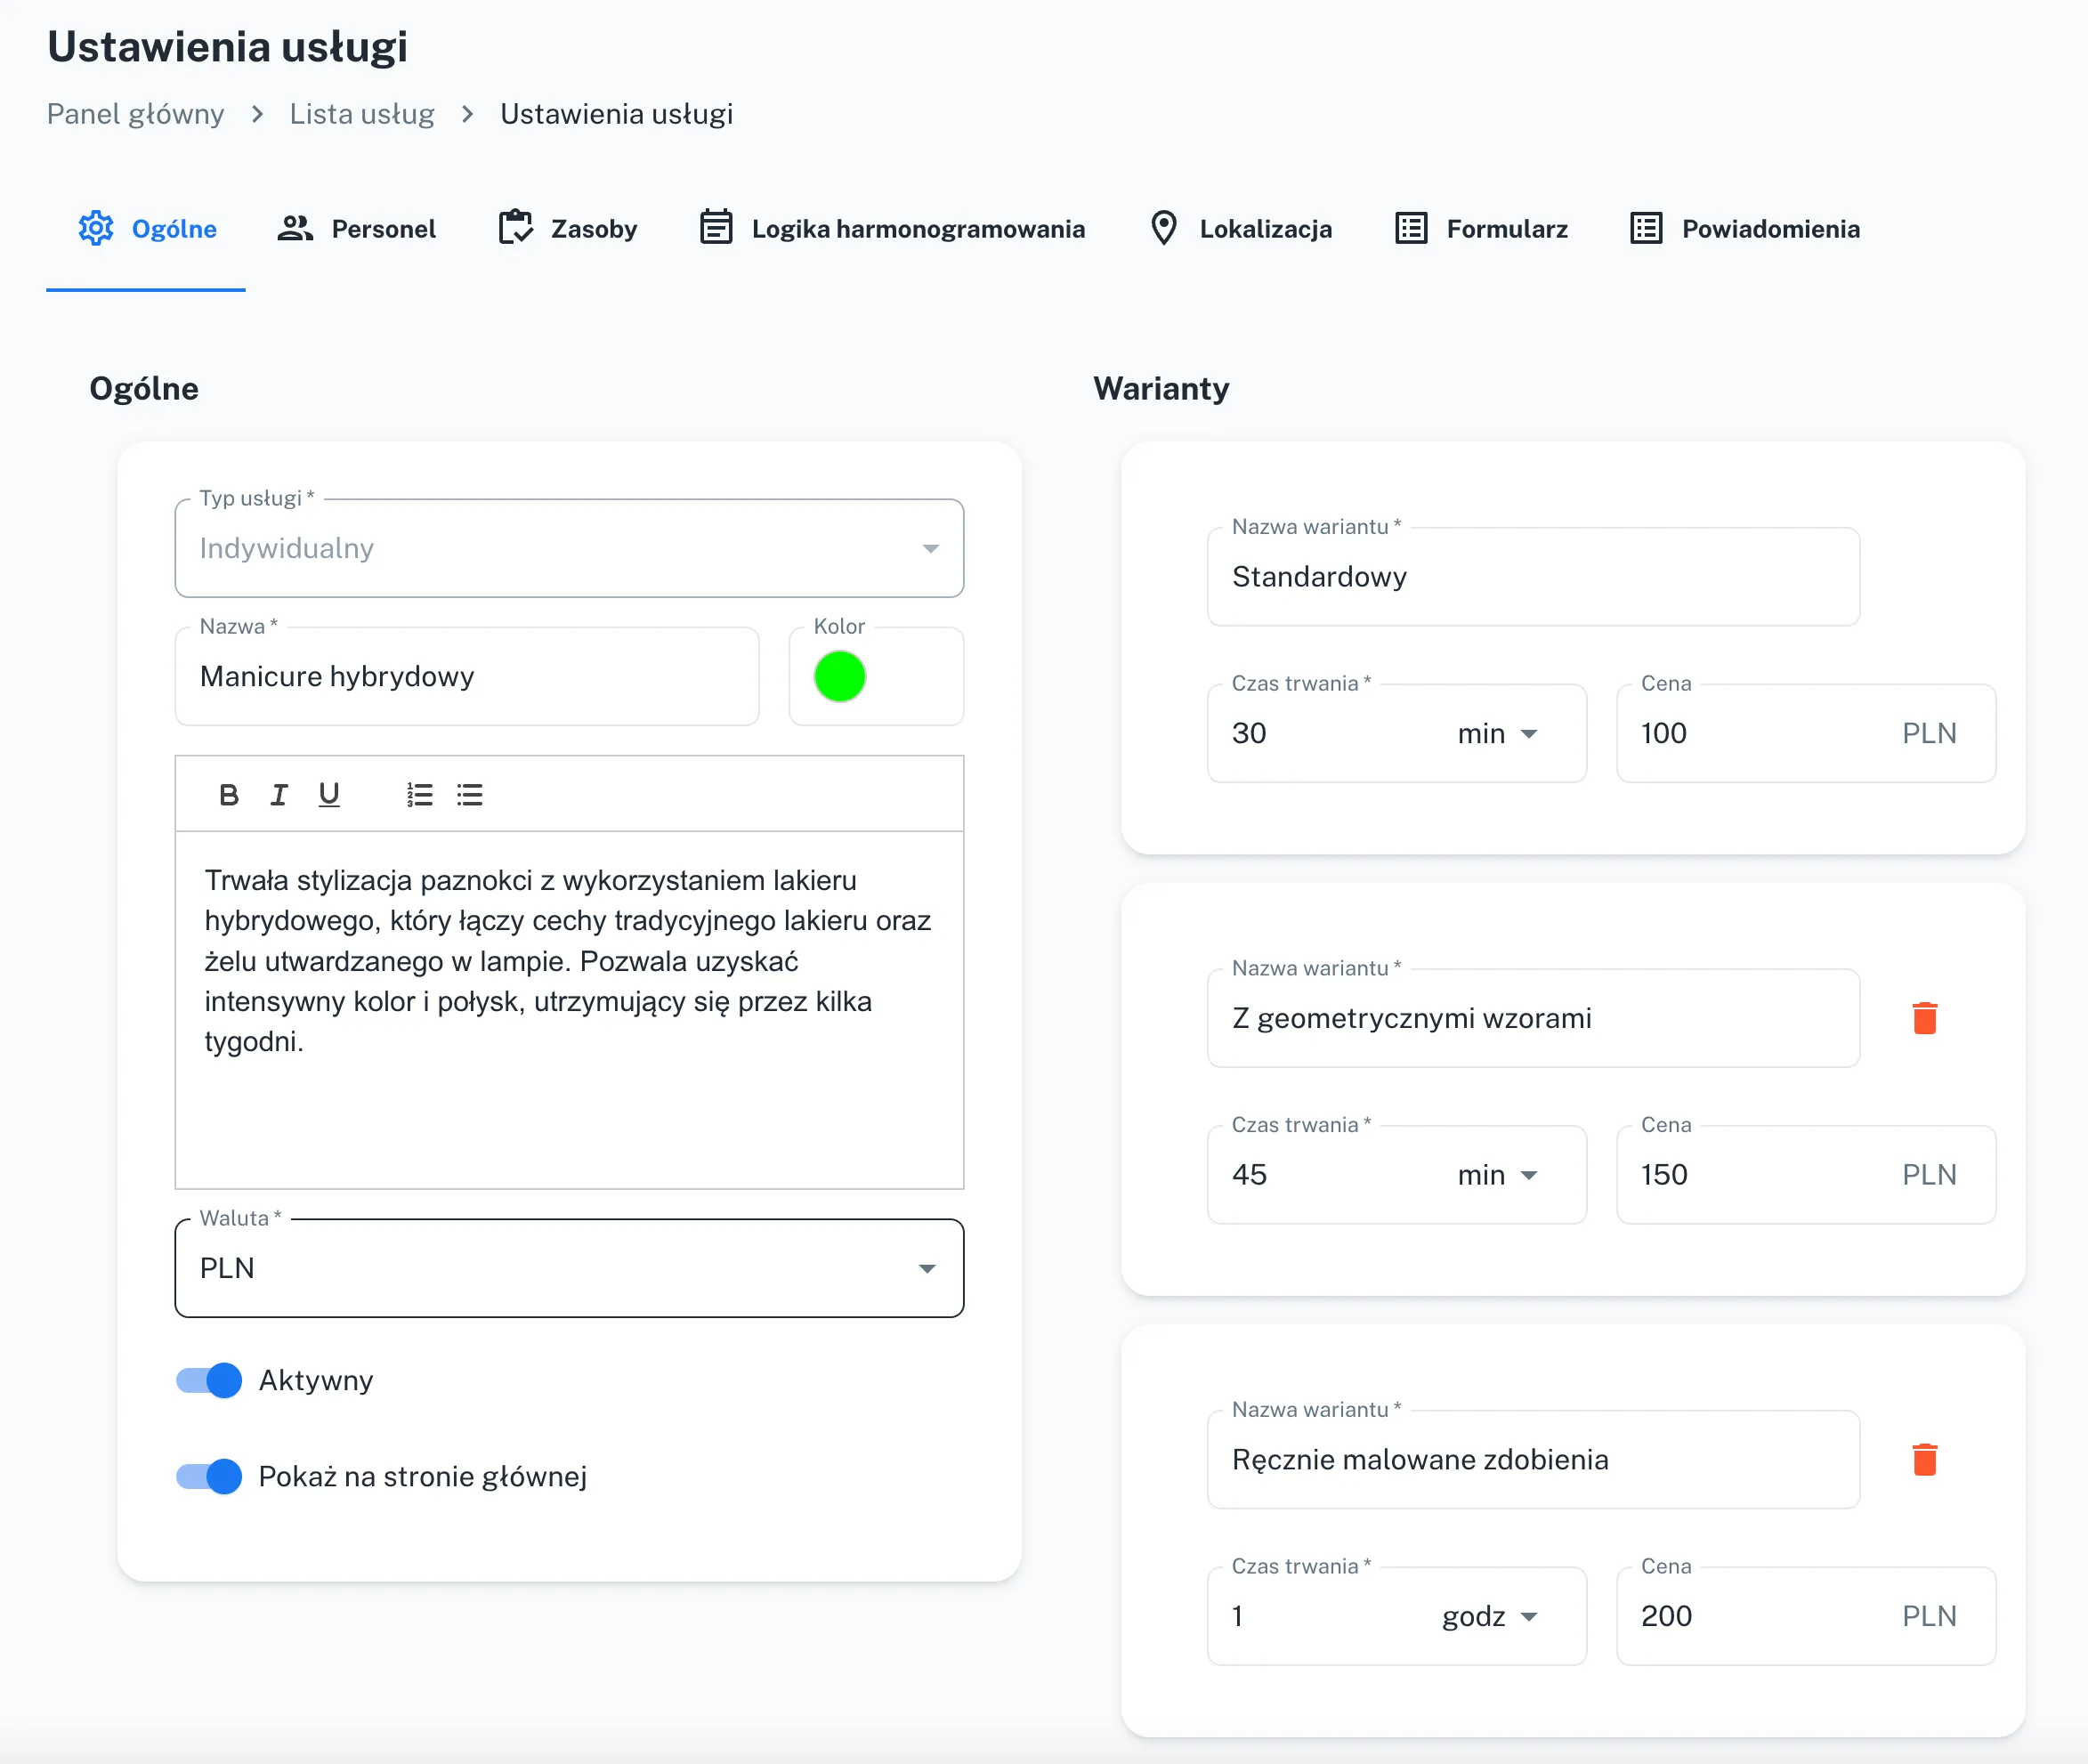Delete the 'Ręcznie malowane zdobienia' variant

[1924, 1459]
